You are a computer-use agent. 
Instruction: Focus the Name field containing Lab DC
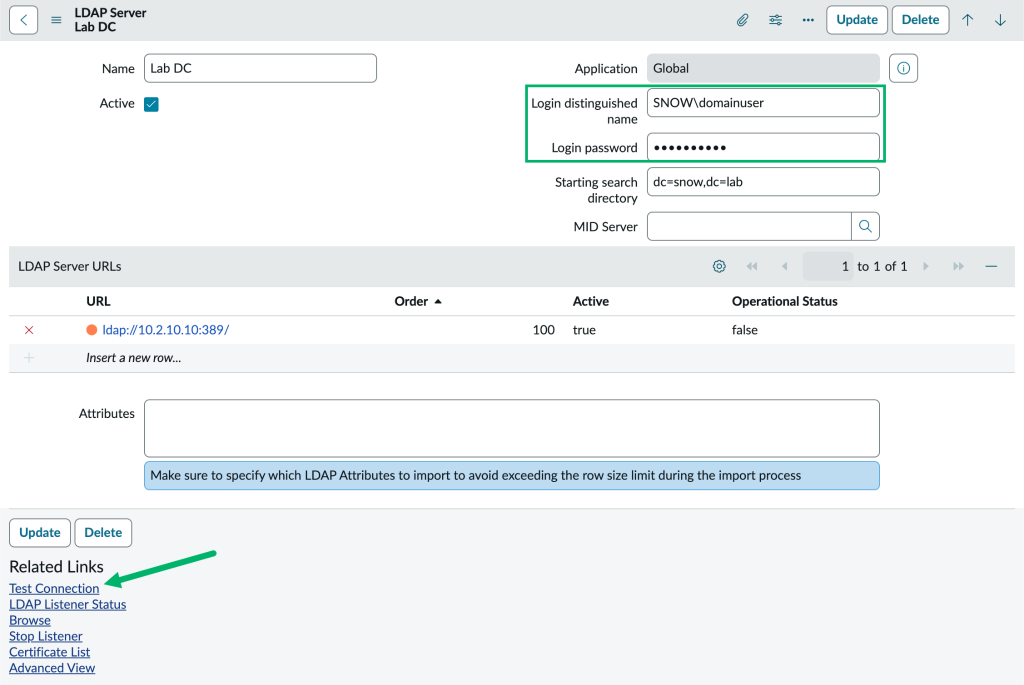tap(260, 68)
